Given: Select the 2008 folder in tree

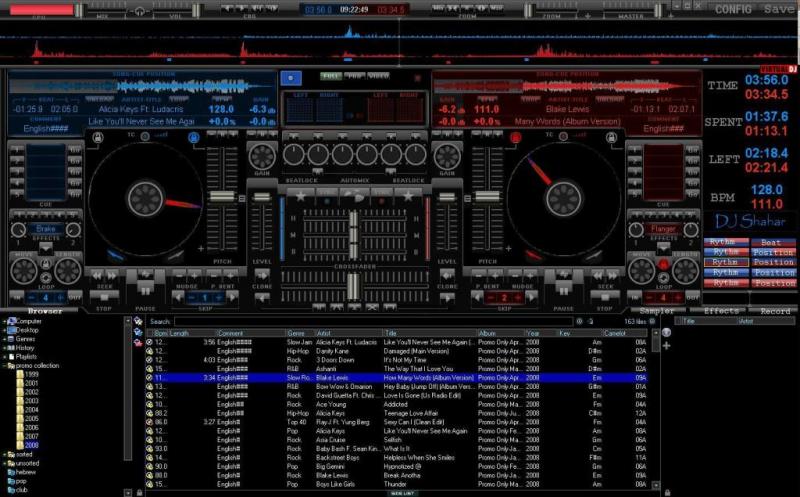Looking at the screenshot, I should [x=31, y=445].
